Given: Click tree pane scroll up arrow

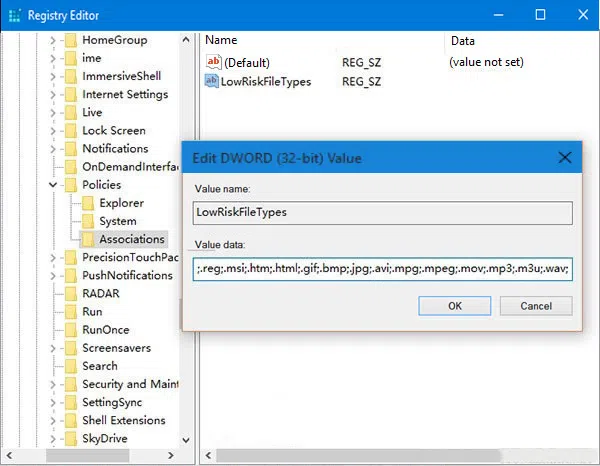Looking at the screenshot, I should [x=186, y=39].
